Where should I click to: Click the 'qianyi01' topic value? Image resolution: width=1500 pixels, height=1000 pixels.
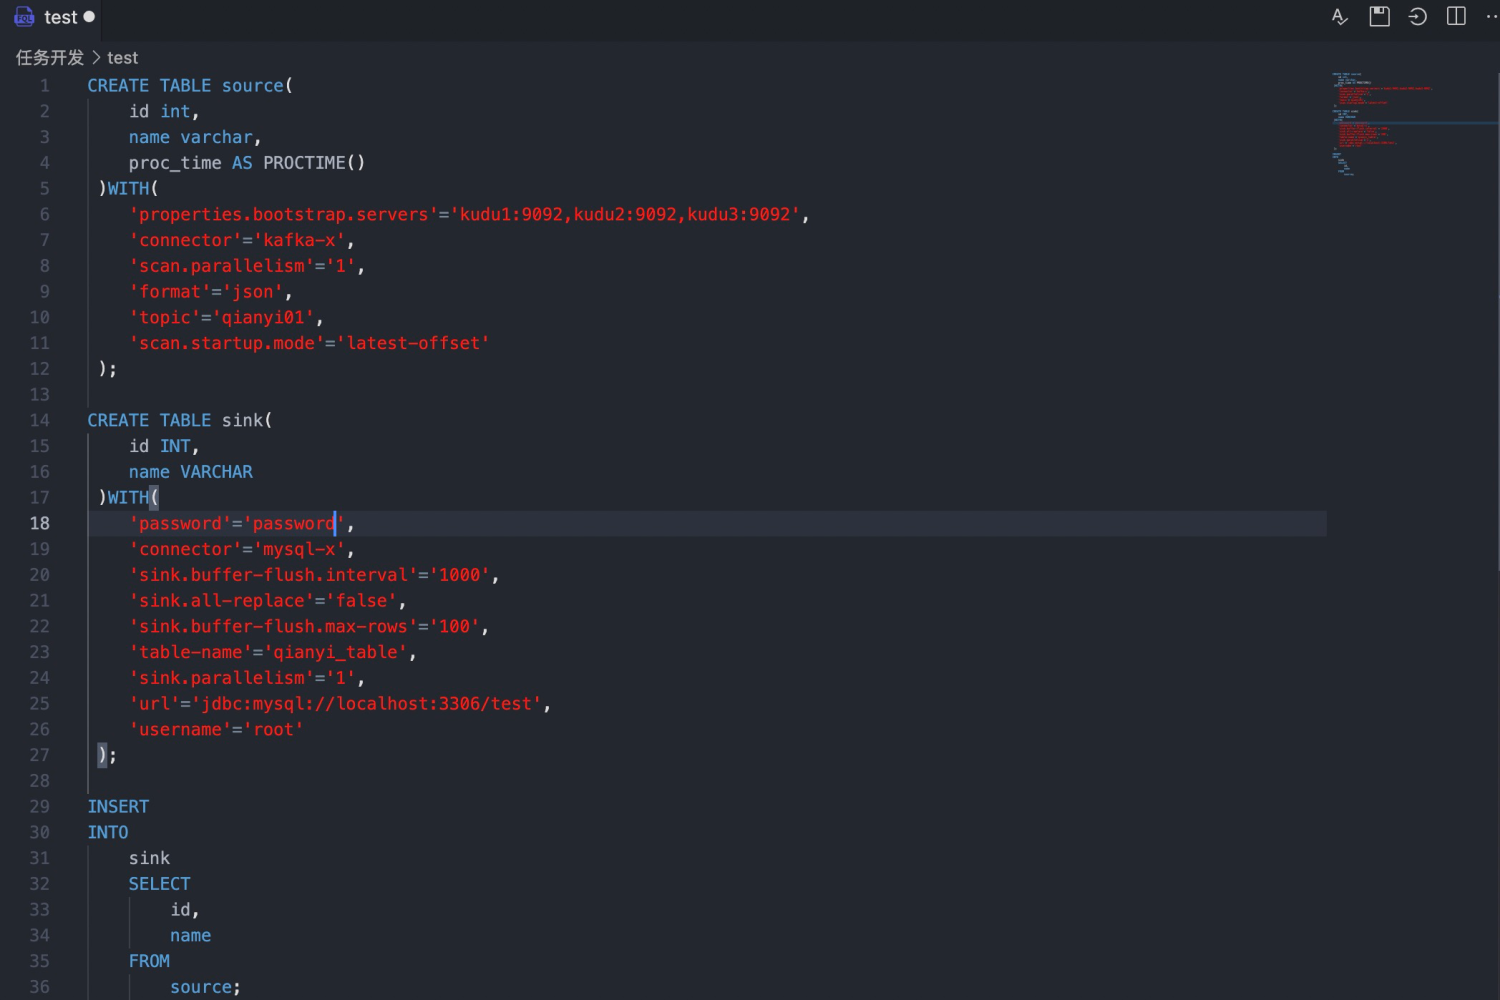pos(263,318)
